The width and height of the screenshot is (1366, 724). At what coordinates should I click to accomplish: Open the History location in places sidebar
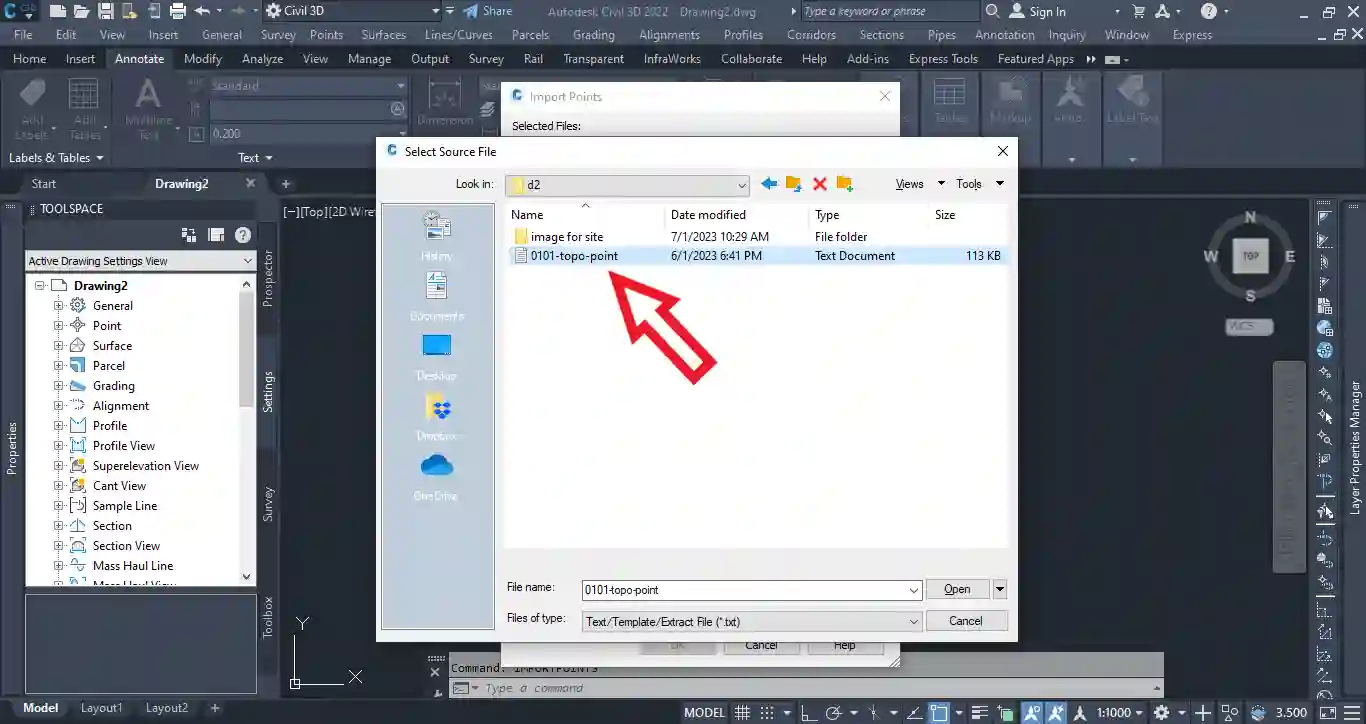pos(437,235)
